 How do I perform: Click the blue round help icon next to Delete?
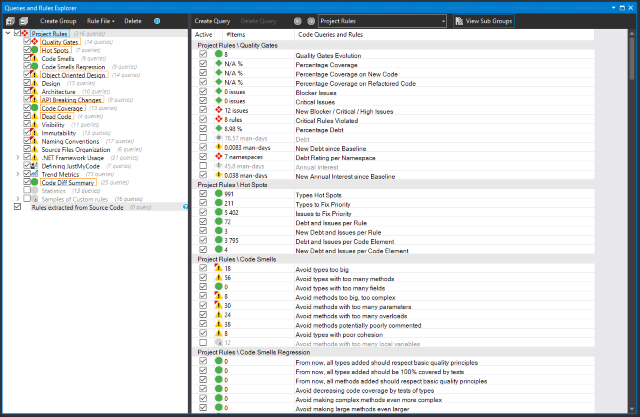[157, 21]
